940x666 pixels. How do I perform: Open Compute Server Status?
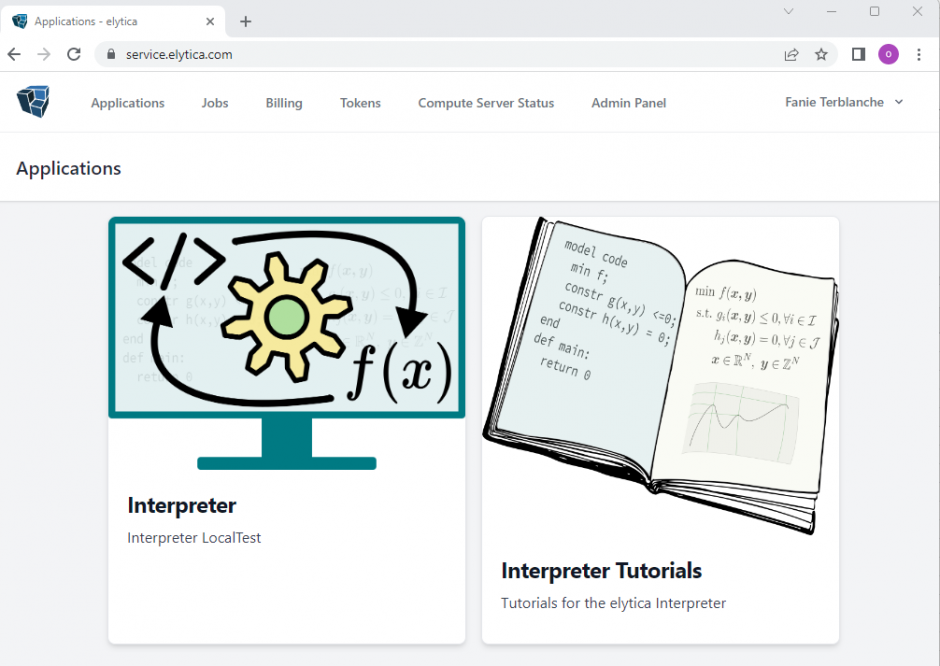(486, 103)
